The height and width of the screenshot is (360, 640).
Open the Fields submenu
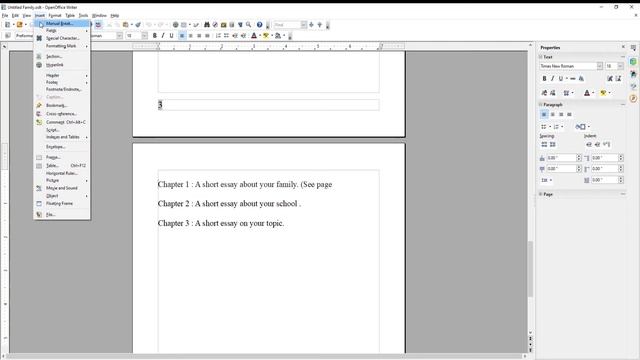click(62, 31)
